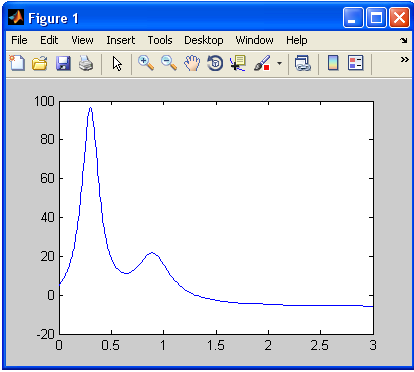Image resolution: width=414 pixels, height=372 pixels.
Task: Click the 'Figure 1' title text
Action: [x=53, y=18]
